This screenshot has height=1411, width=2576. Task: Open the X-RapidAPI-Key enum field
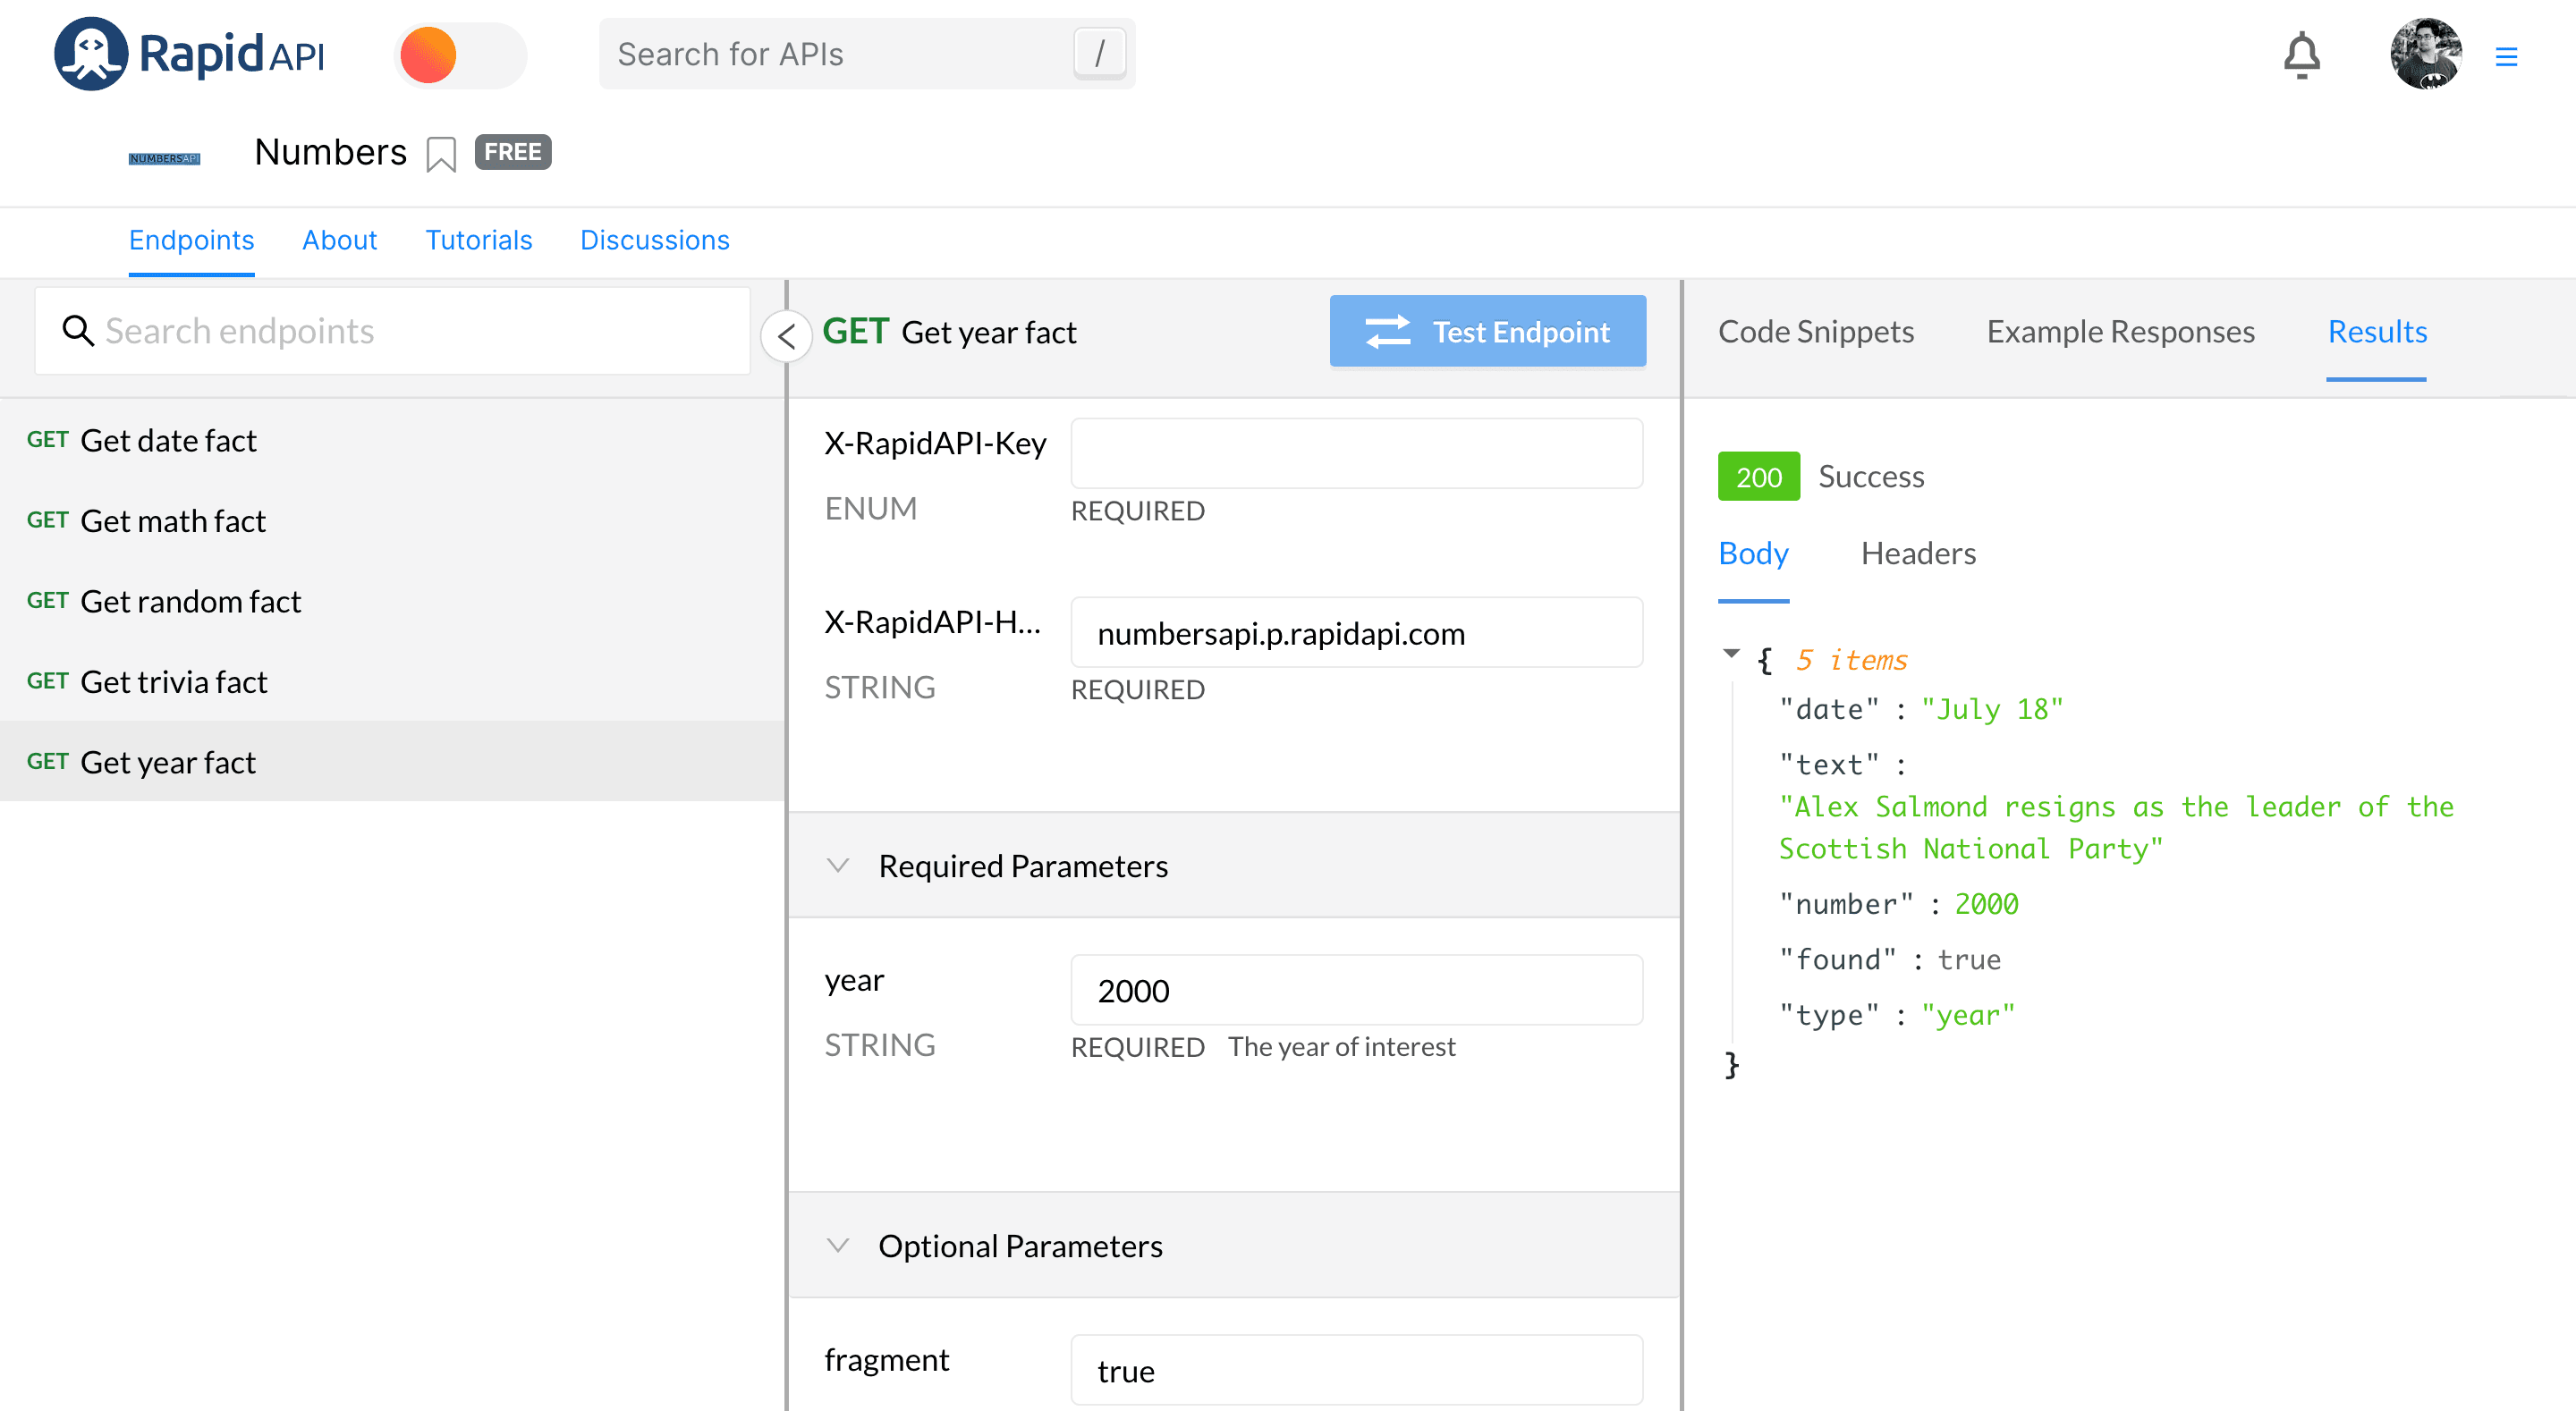1356,453
